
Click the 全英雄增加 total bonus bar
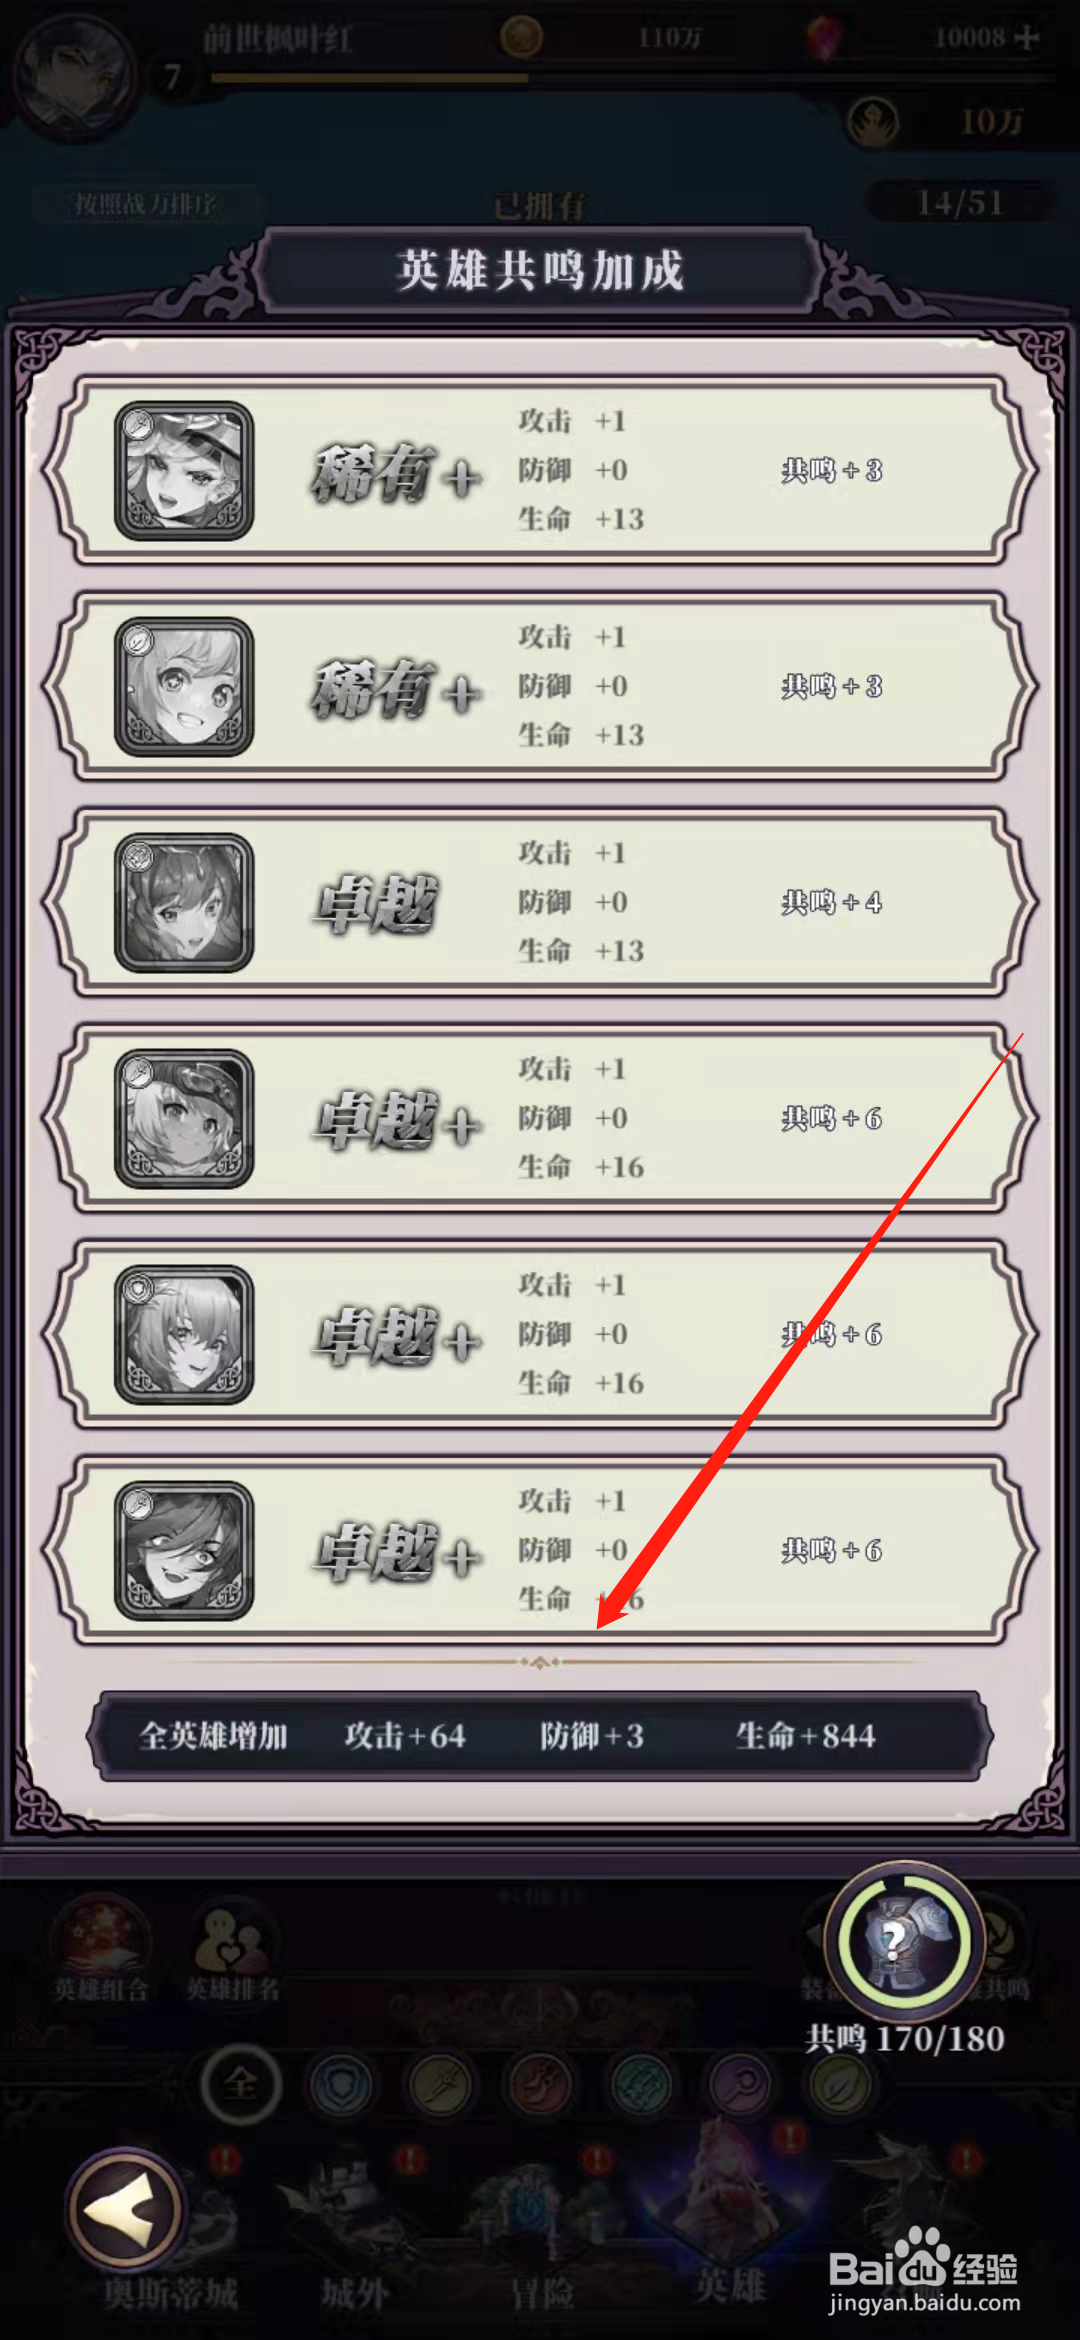(x=540, y=1736)
